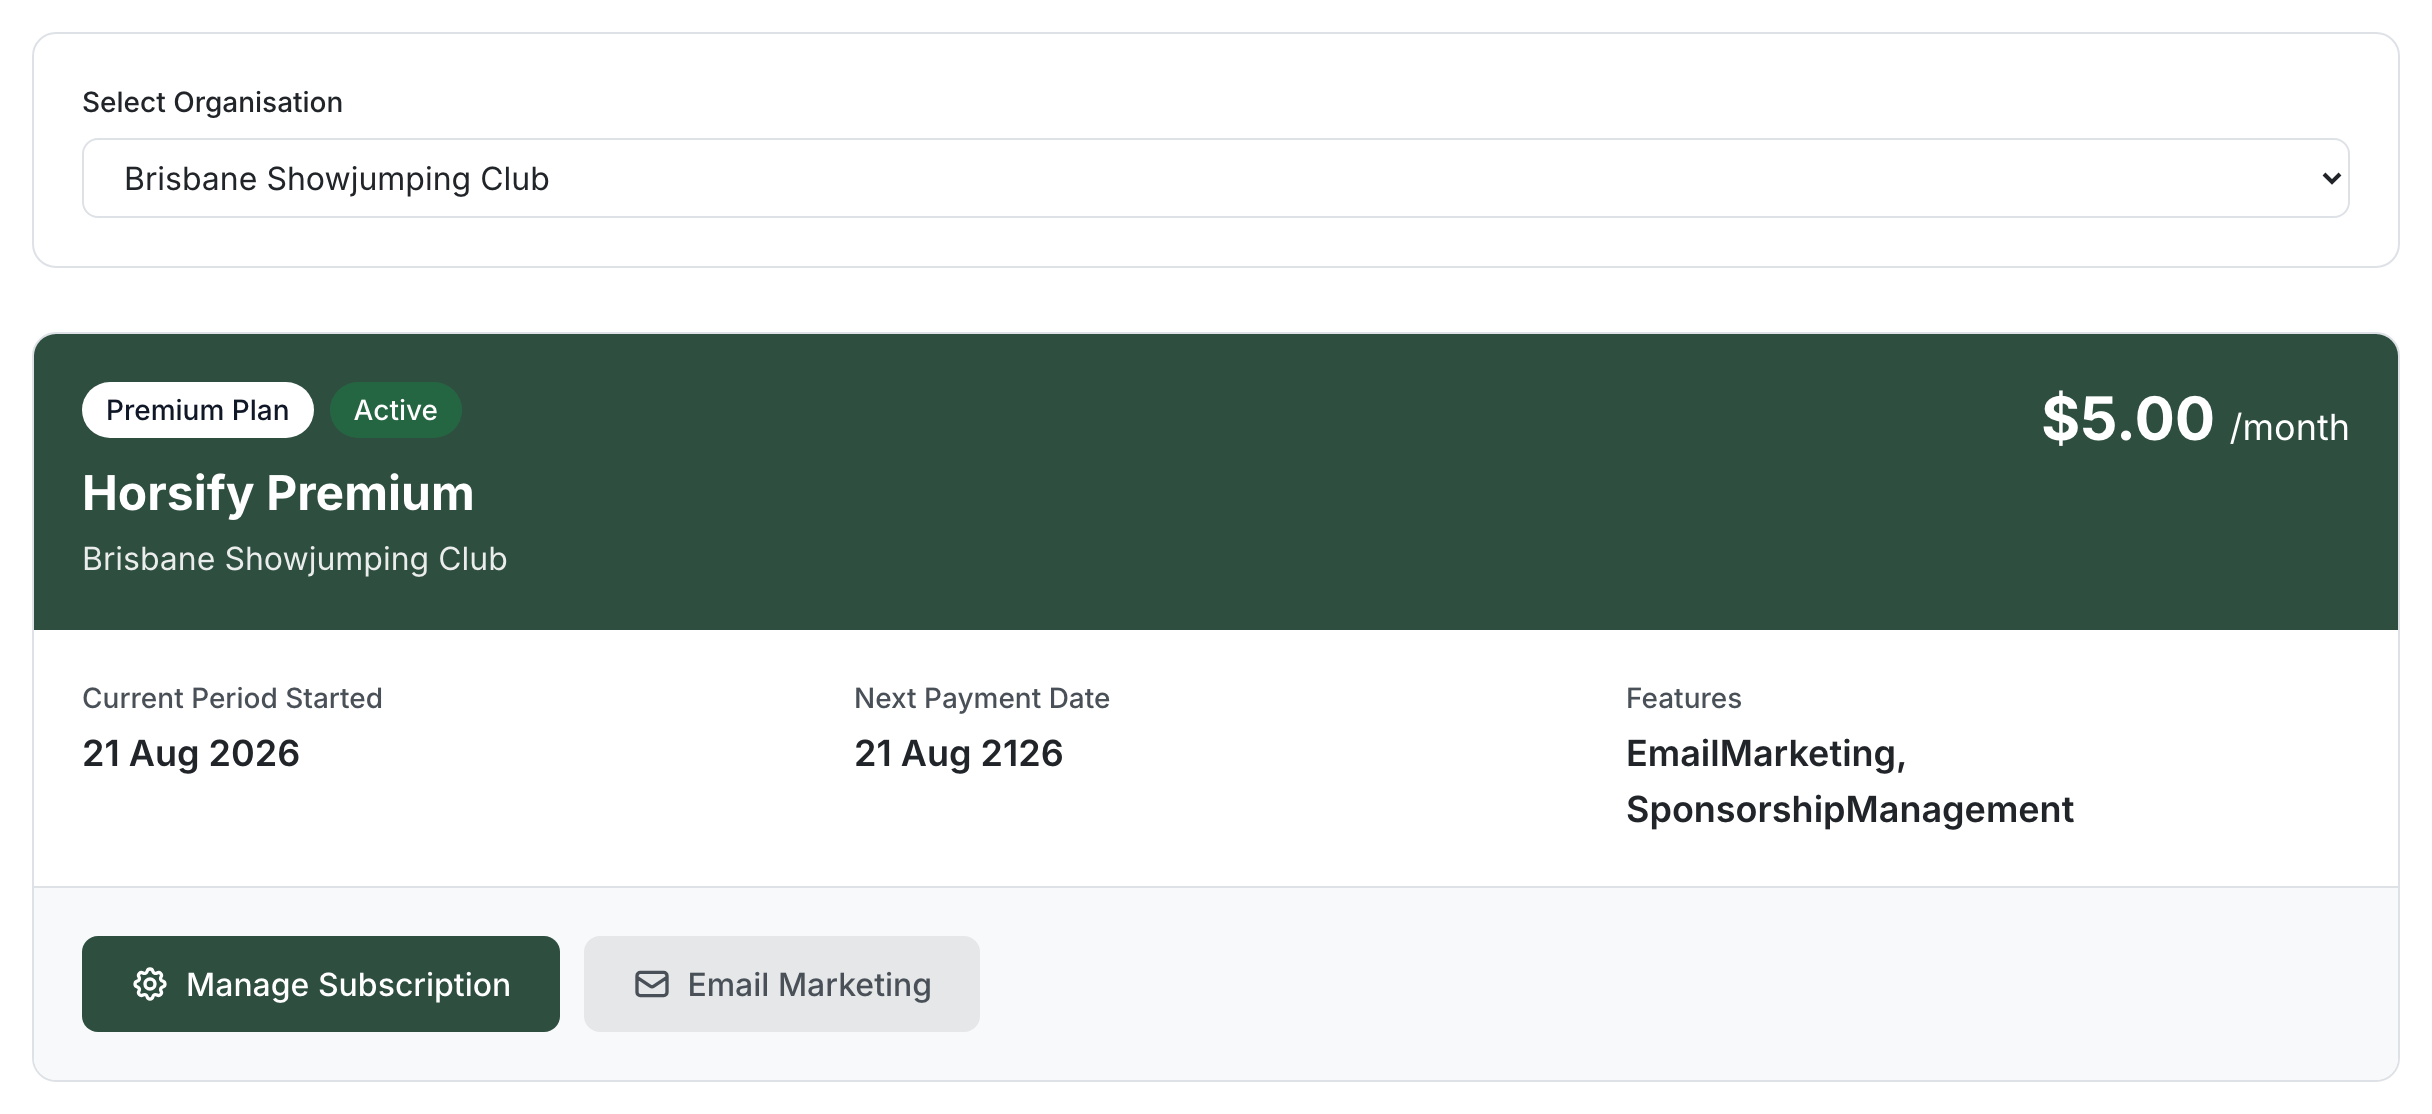Click the envelope icon beside Email Marketing
This screenshot has height=1114, width=2432.
(x=652, y=984)
